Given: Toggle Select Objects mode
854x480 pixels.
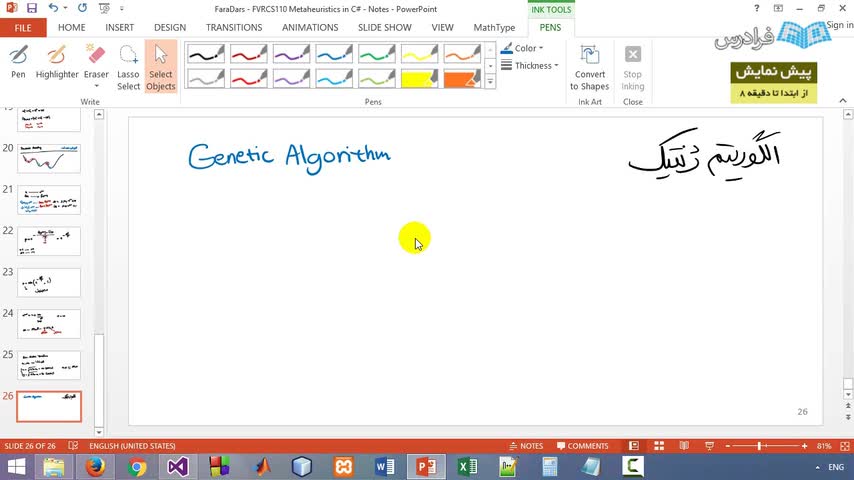Looking at the screenshot, I should click(x=161, y=68).
